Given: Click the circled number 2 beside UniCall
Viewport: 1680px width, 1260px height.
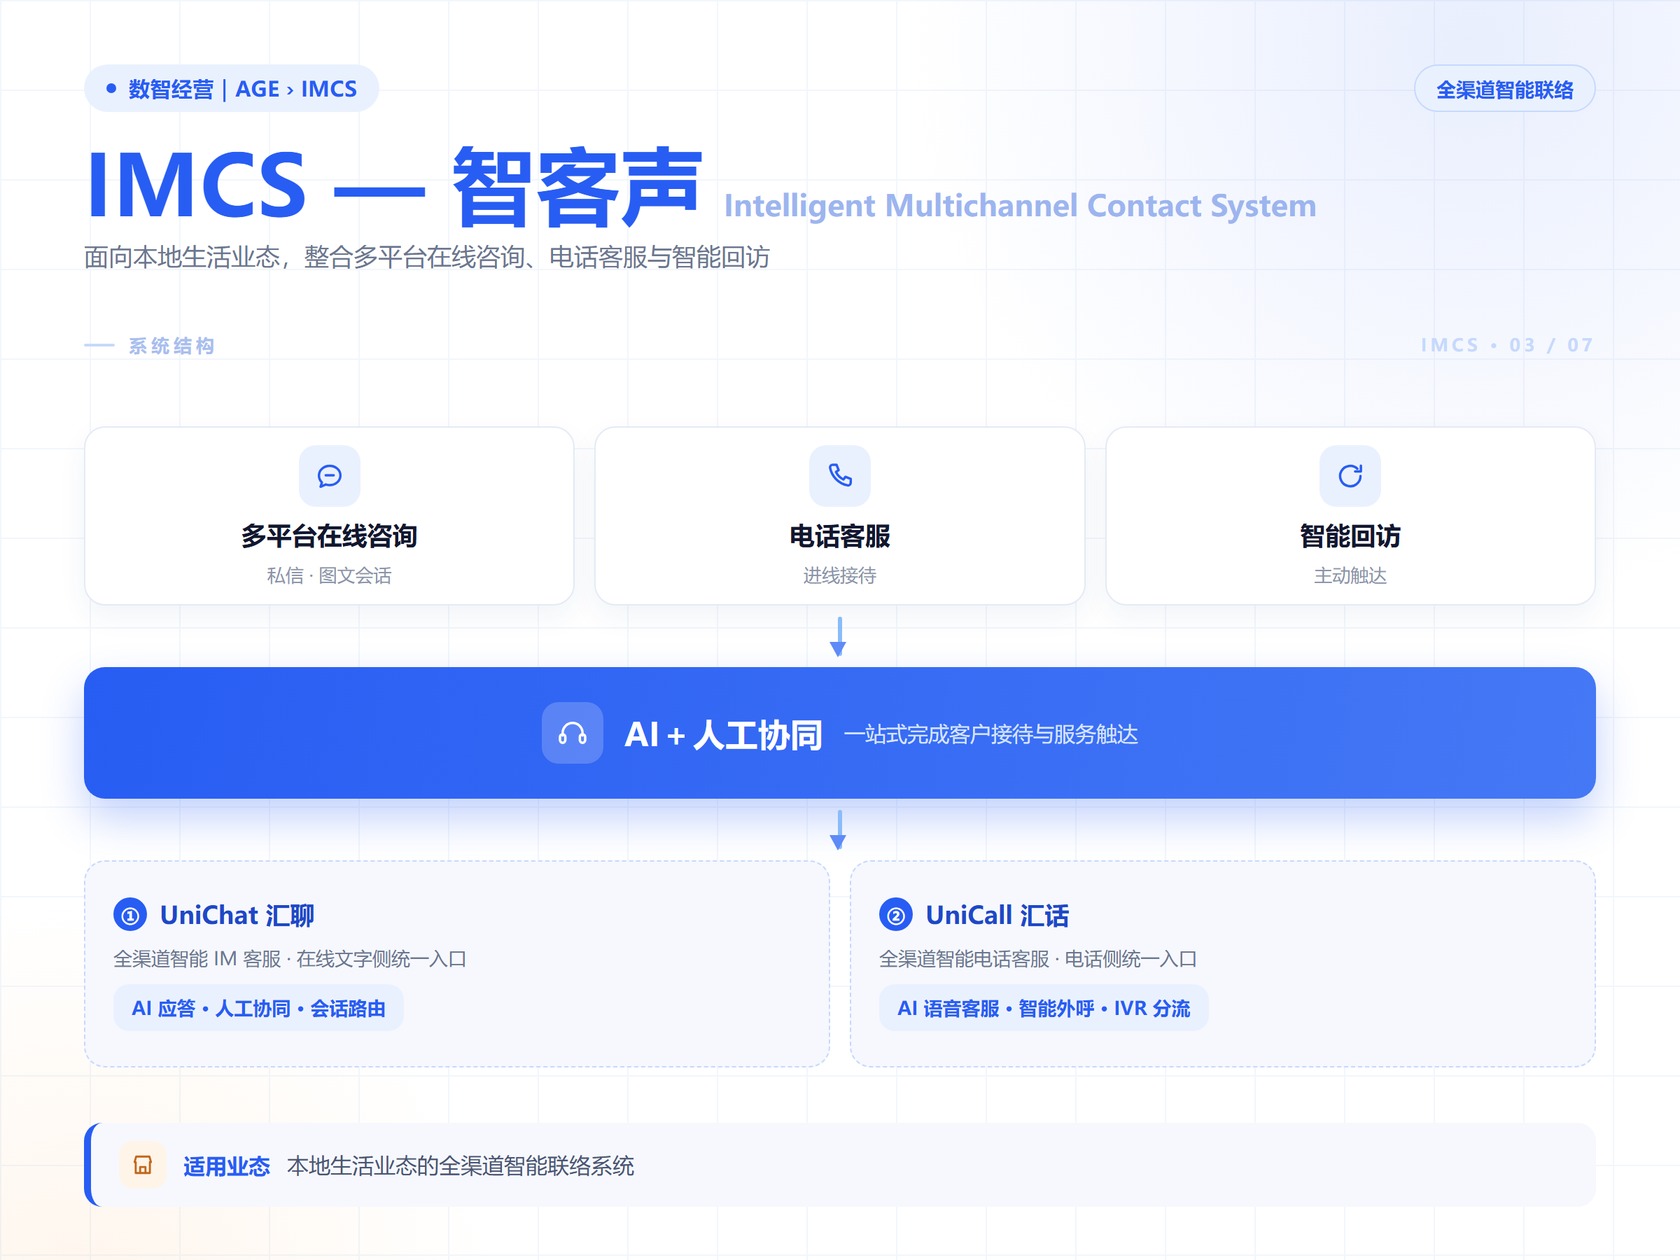Looking at the screenshot, I should (x=895, y=915).
